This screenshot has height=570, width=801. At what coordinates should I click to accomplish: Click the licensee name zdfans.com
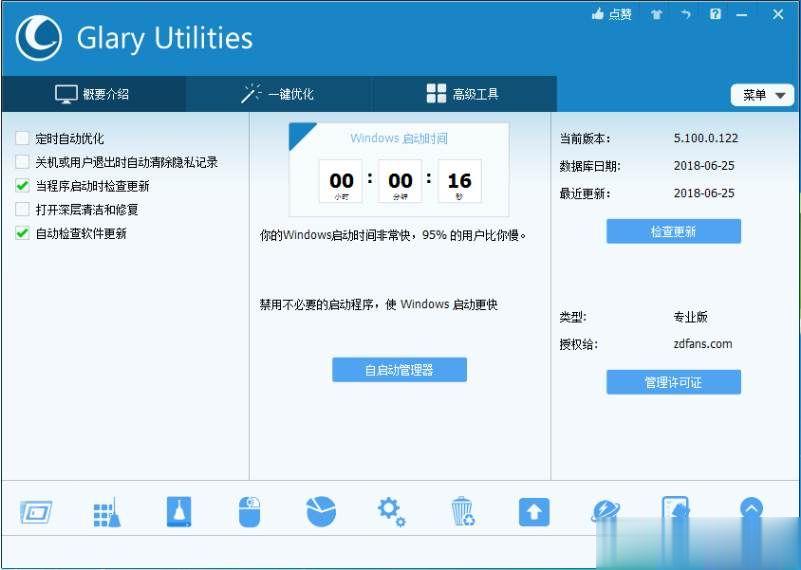point(702,344)
